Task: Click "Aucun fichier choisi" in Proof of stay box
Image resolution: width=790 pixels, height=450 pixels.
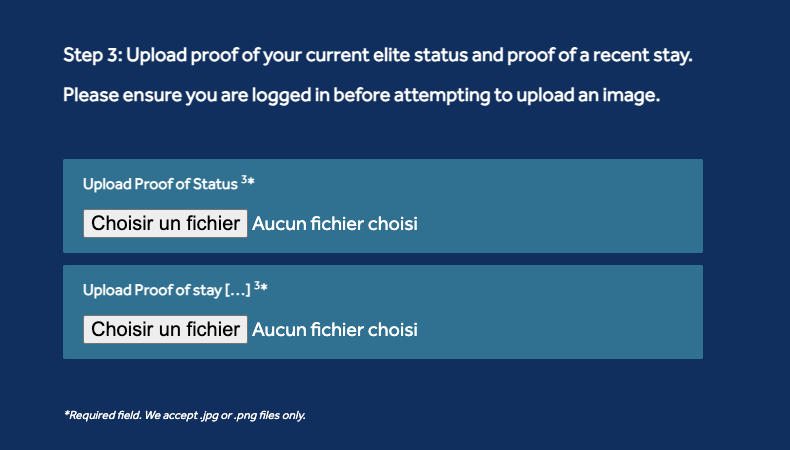Action: click(x=334, y=329)
